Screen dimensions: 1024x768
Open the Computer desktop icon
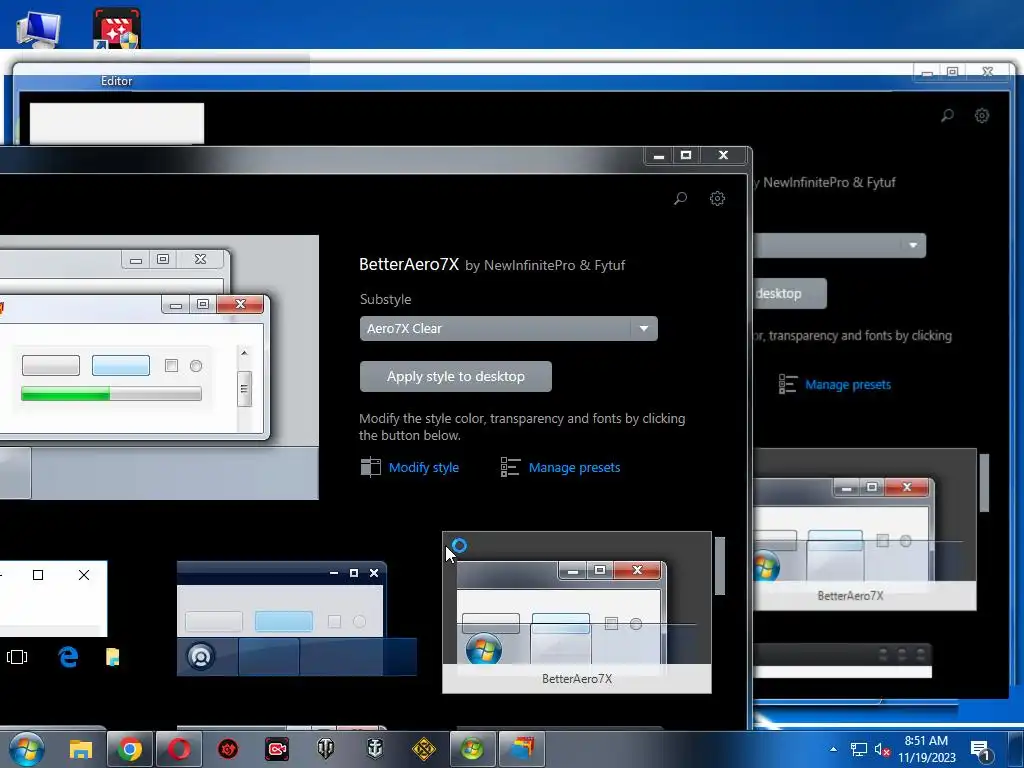[x=38, y=29]
